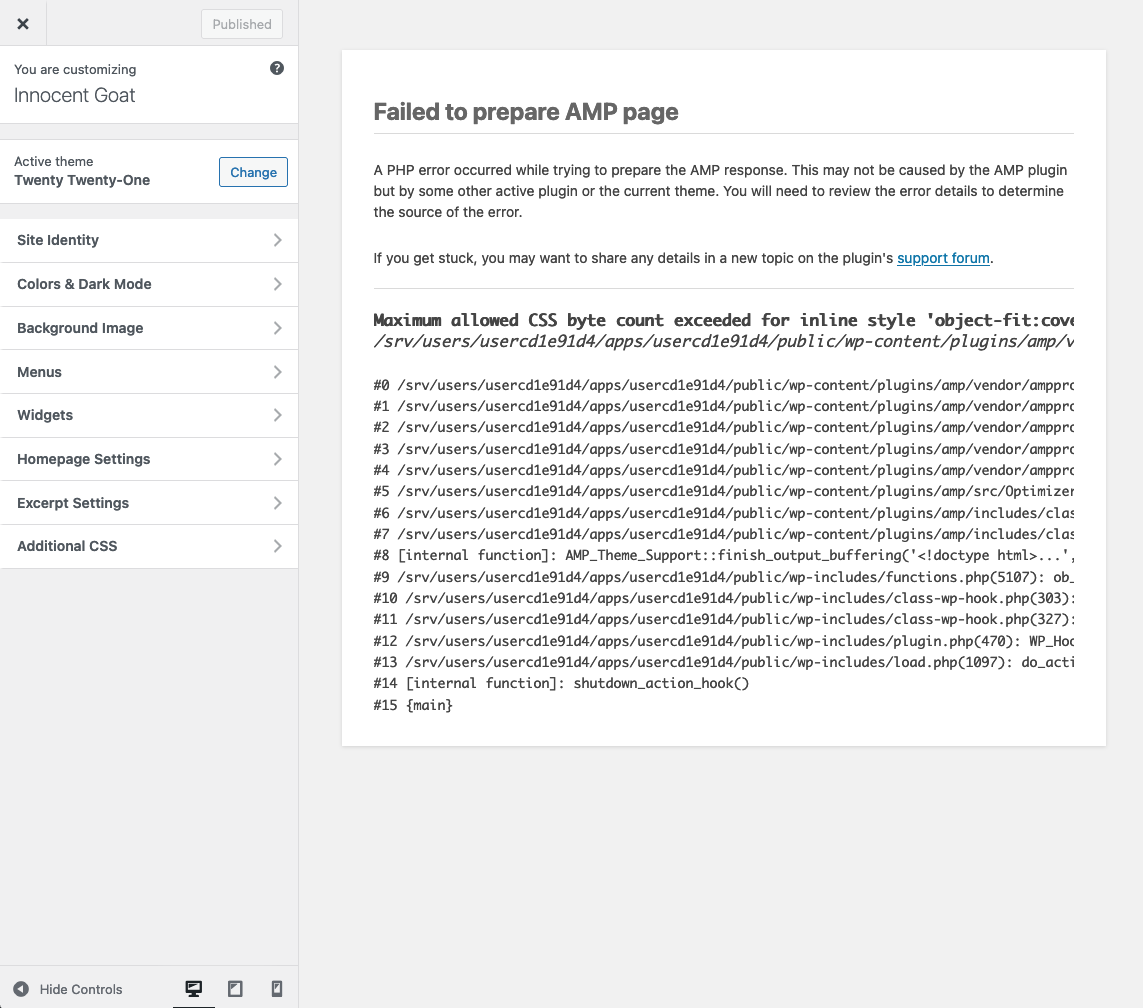Open the customizer help via question mark icon
The height and width of the screenshot is (1008, 1143).
[277, 68]
